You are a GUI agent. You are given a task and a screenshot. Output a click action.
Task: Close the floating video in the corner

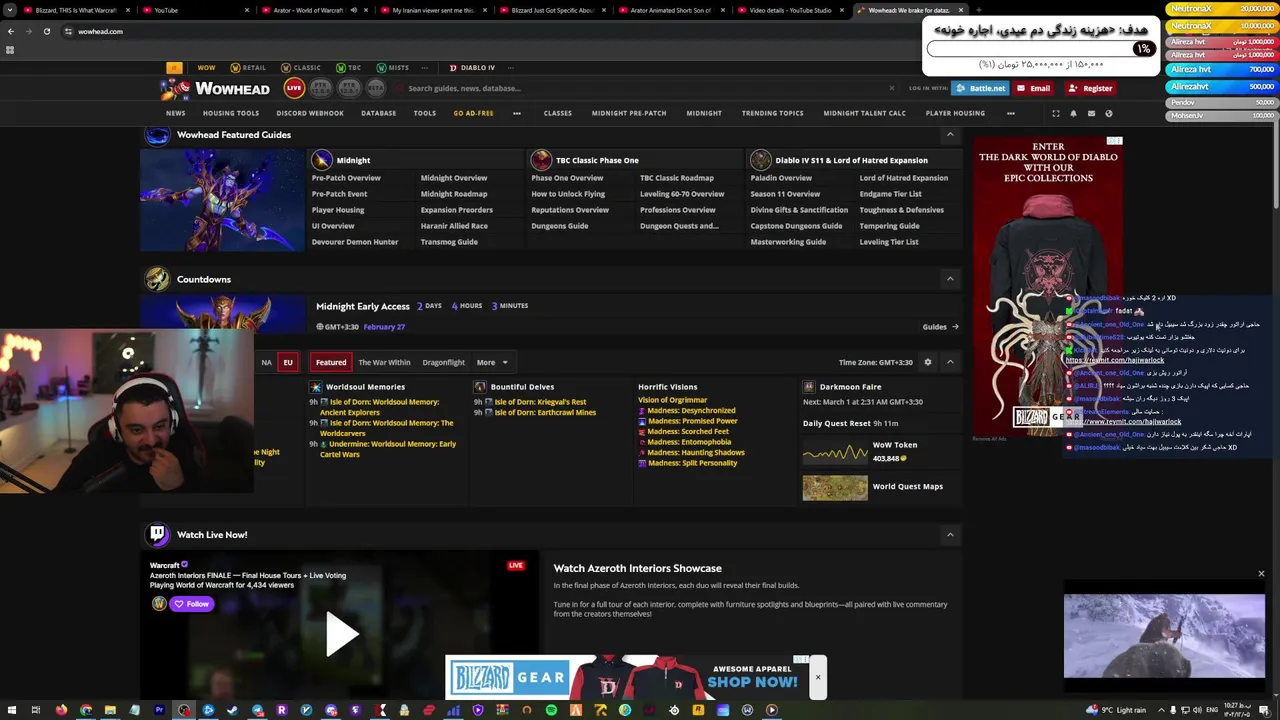pos(1261,574)
